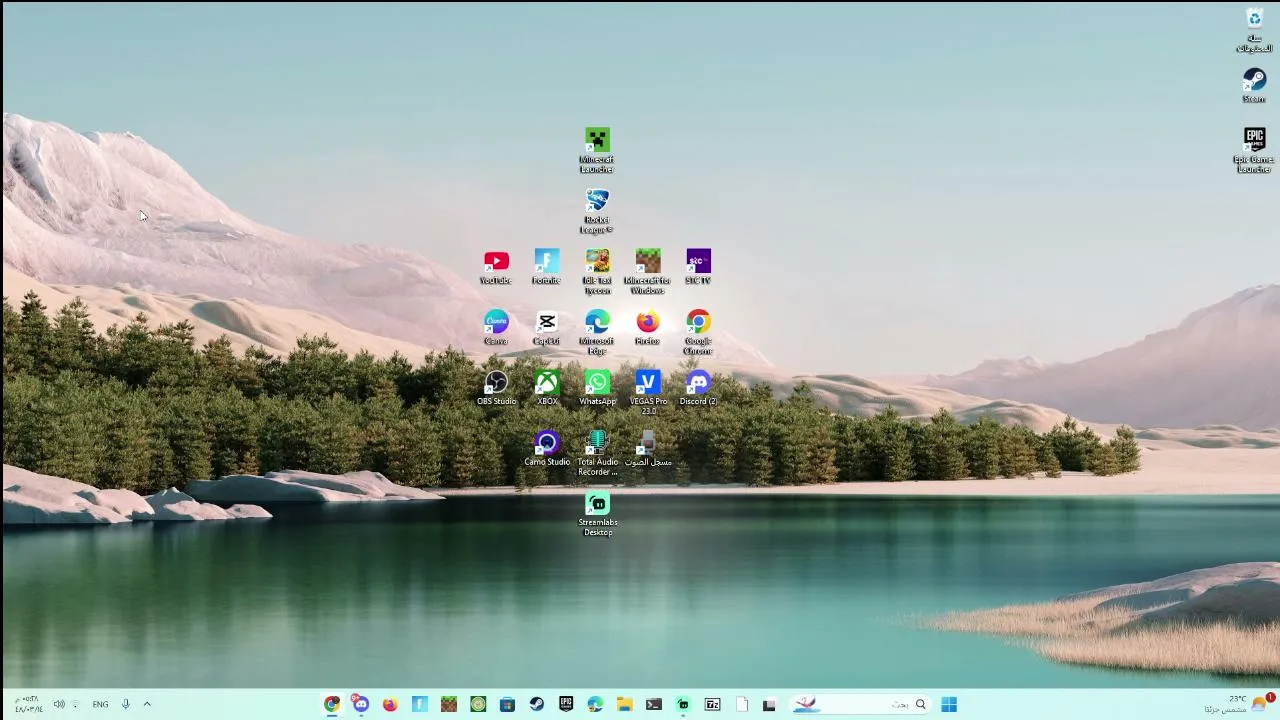
Task: Launch Epic Games from the taskbar
Action: [x=566, y=705]
